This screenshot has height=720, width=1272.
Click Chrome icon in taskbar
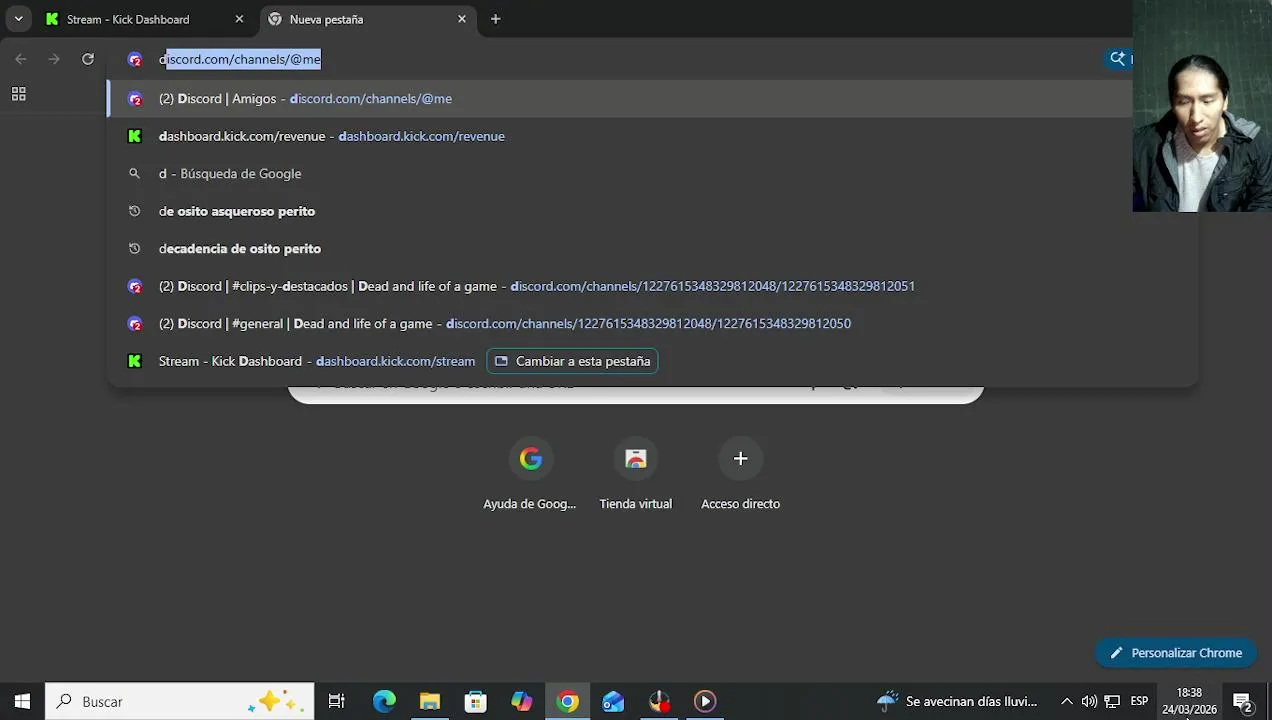point(568,701)
